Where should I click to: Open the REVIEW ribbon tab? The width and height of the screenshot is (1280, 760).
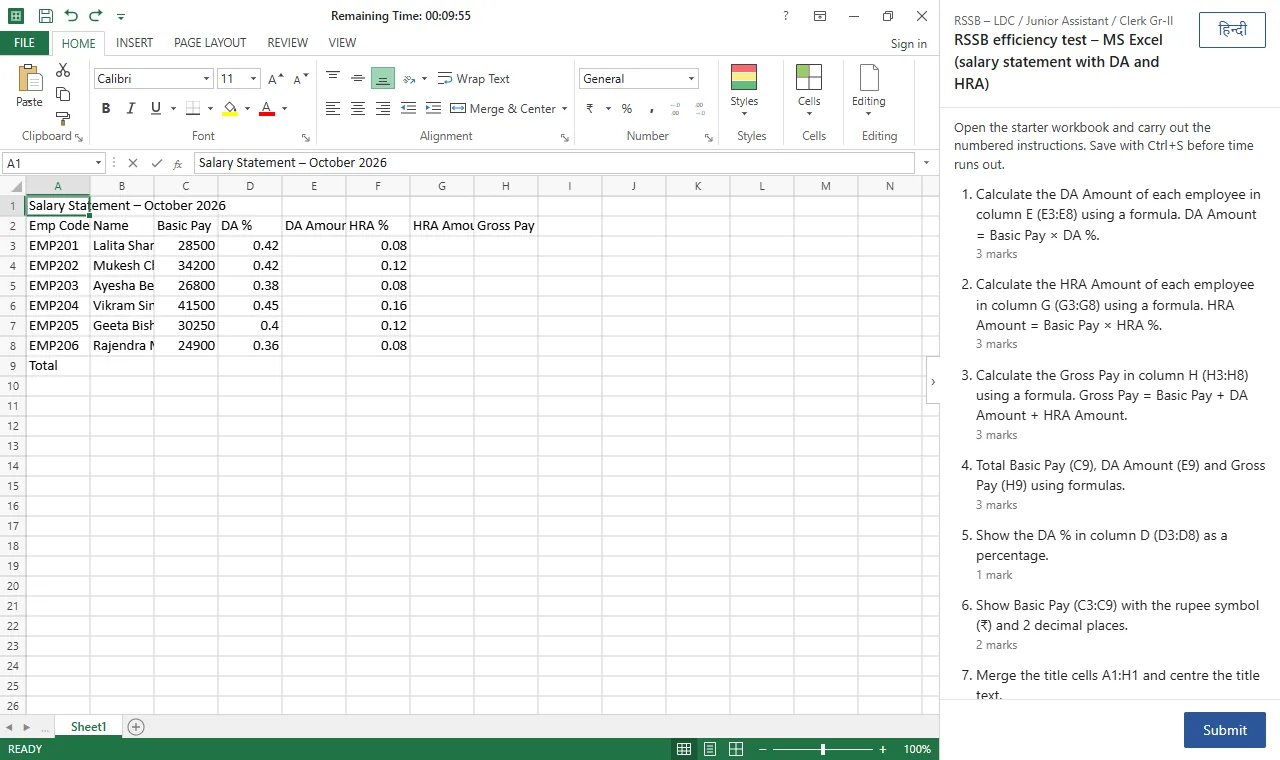(288, 43)
